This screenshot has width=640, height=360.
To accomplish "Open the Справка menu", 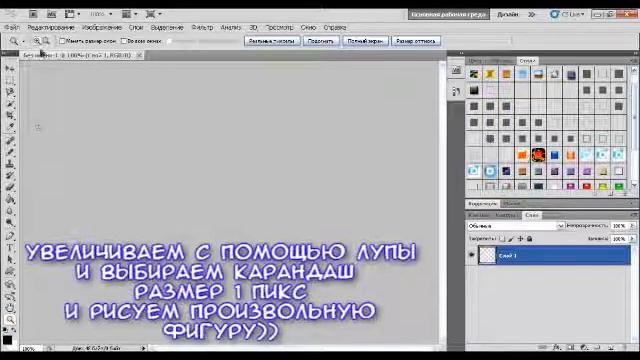I will pos(335,27).
